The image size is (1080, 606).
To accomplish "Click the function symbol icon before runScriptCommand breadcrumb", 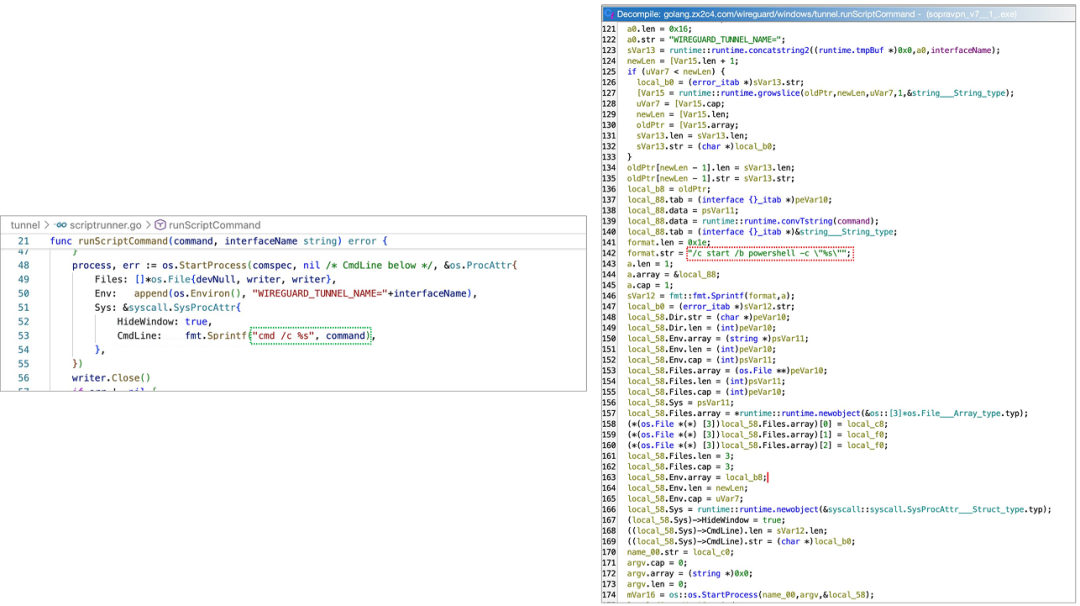I will [x=160, y=225].
